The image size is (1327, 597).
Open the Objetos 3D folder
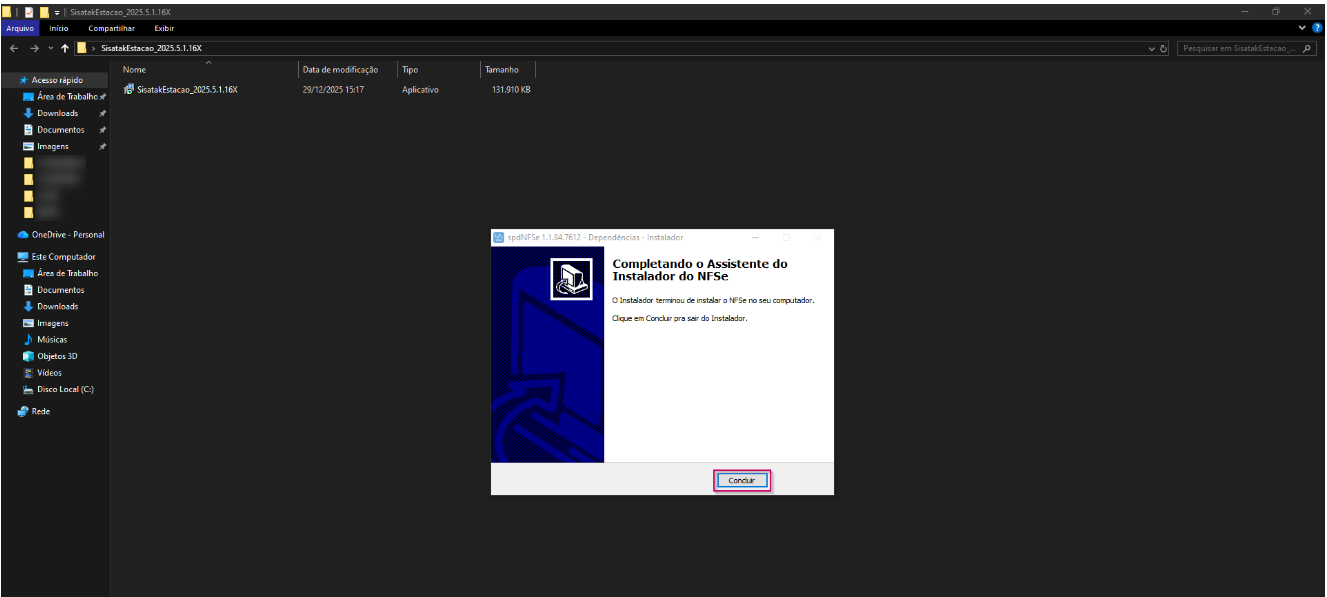pos(57,356)
